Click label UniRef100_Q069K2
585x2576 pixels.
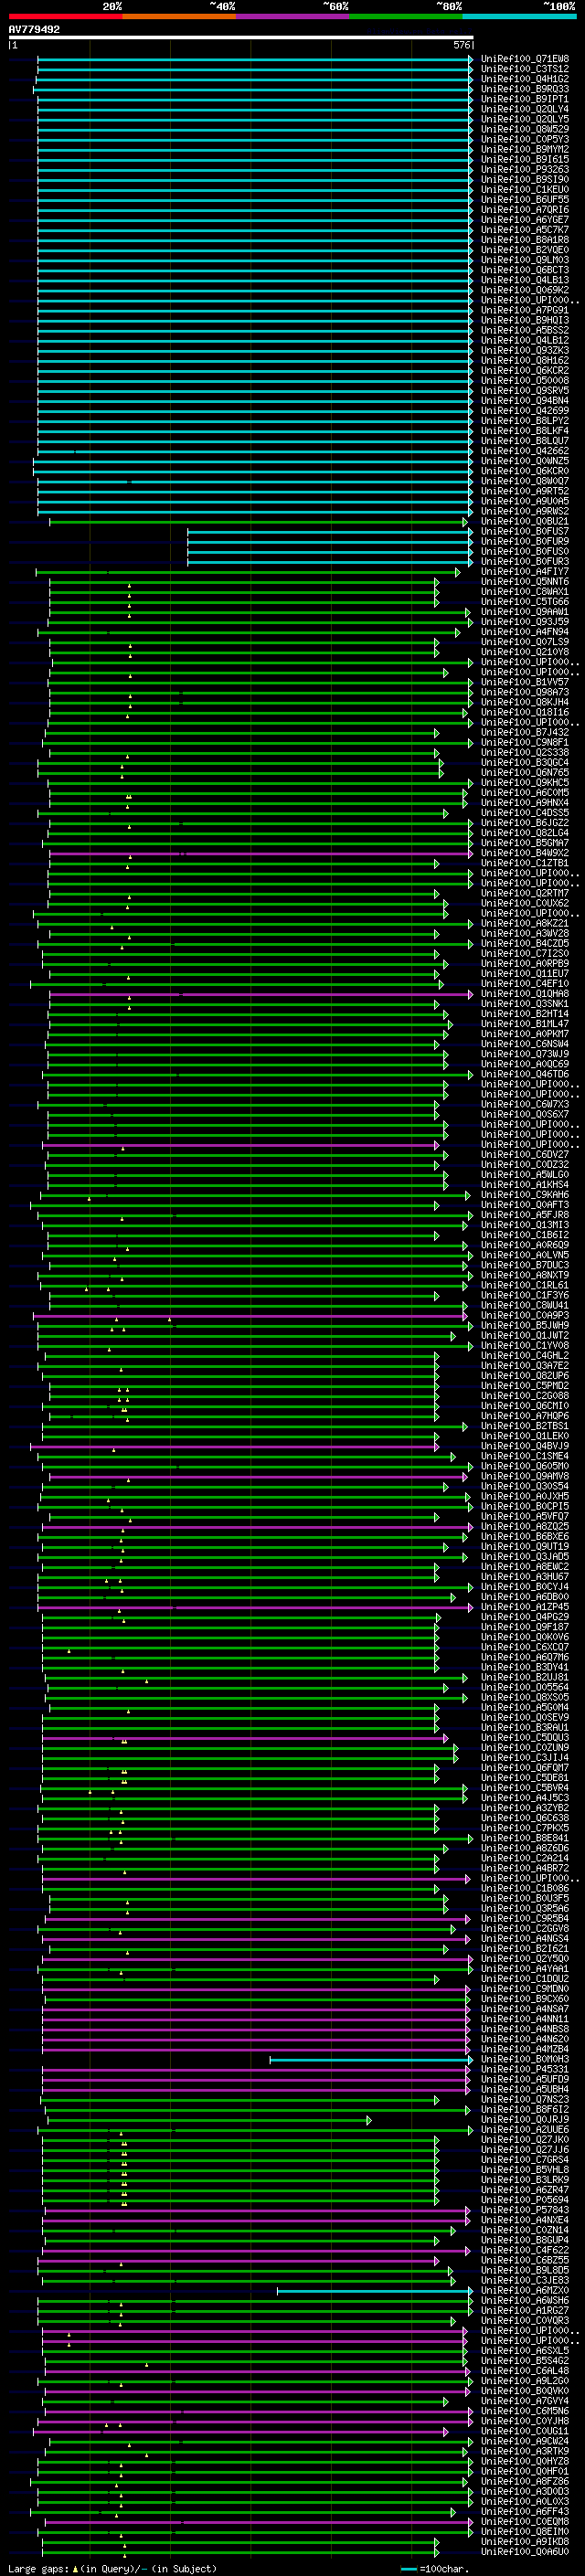pyautogui.click(x=525, y=290)
